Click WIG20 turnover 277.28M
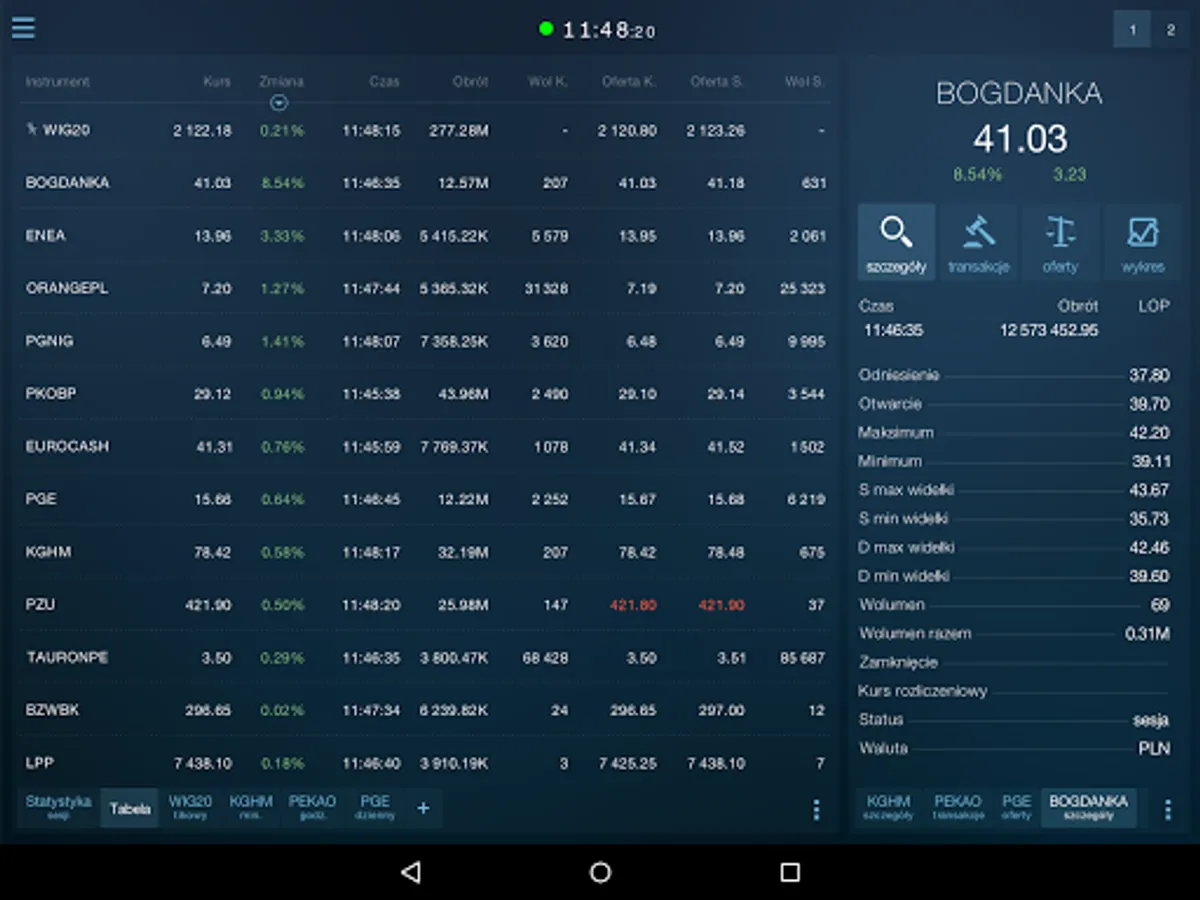The height and width of the screenshot is (900, 1200). click(459, 130)
